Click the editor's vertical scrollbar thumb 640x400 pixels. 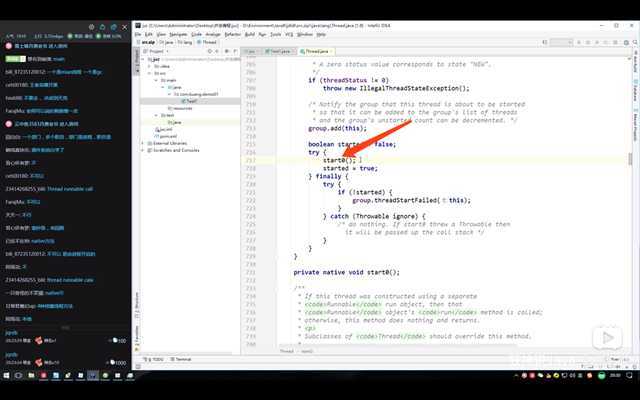tap(630, 159)
